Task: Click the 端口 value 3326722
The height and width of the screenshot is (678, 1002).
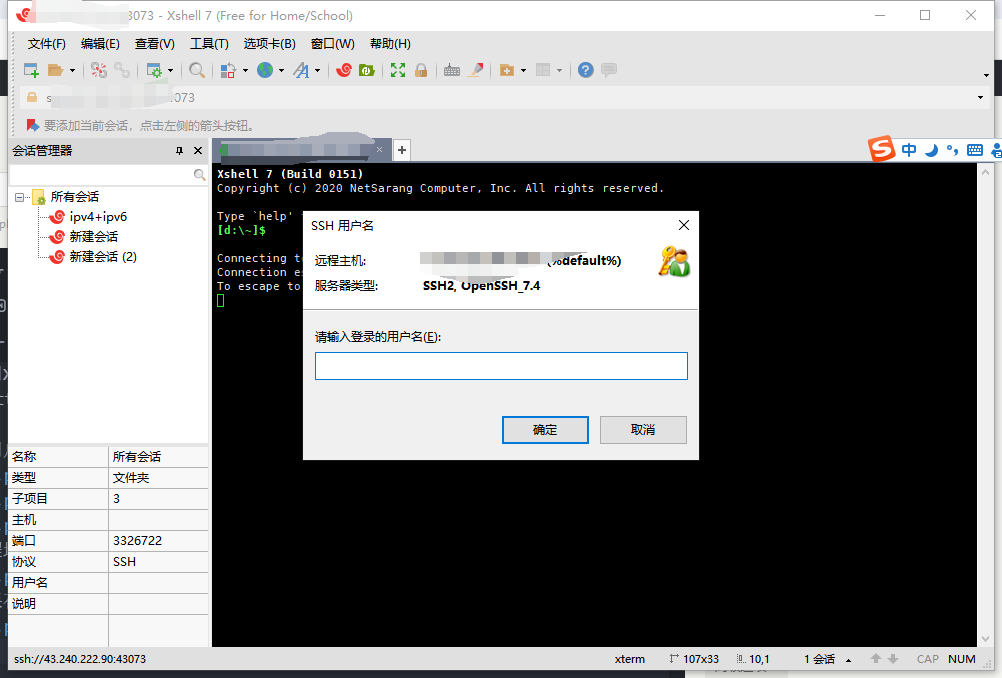Action: pyautogui.click(x=137, y=541)
